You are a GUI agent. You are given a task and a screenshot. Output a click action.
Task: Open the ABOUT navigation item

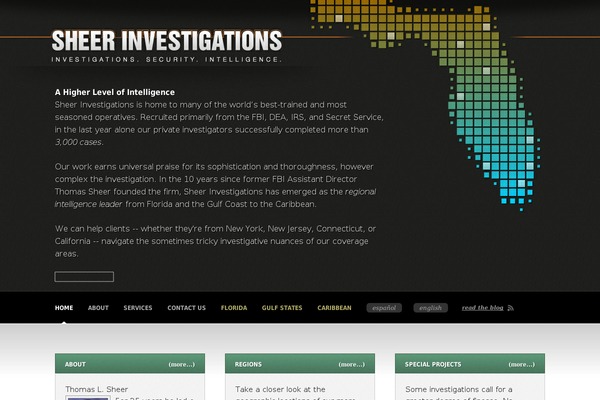(x=98, y=308)
